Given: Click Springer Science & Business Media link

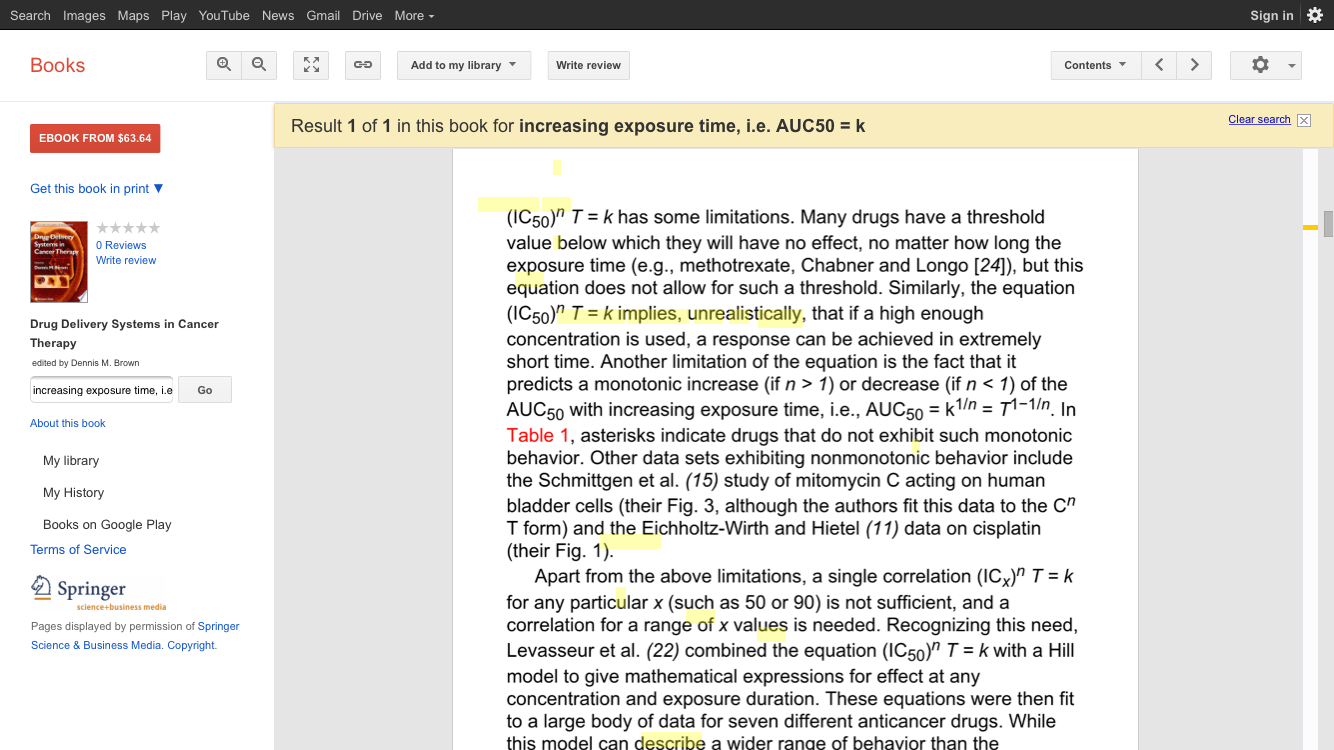Looking at the screenshot, I should (x=135, y=636).
